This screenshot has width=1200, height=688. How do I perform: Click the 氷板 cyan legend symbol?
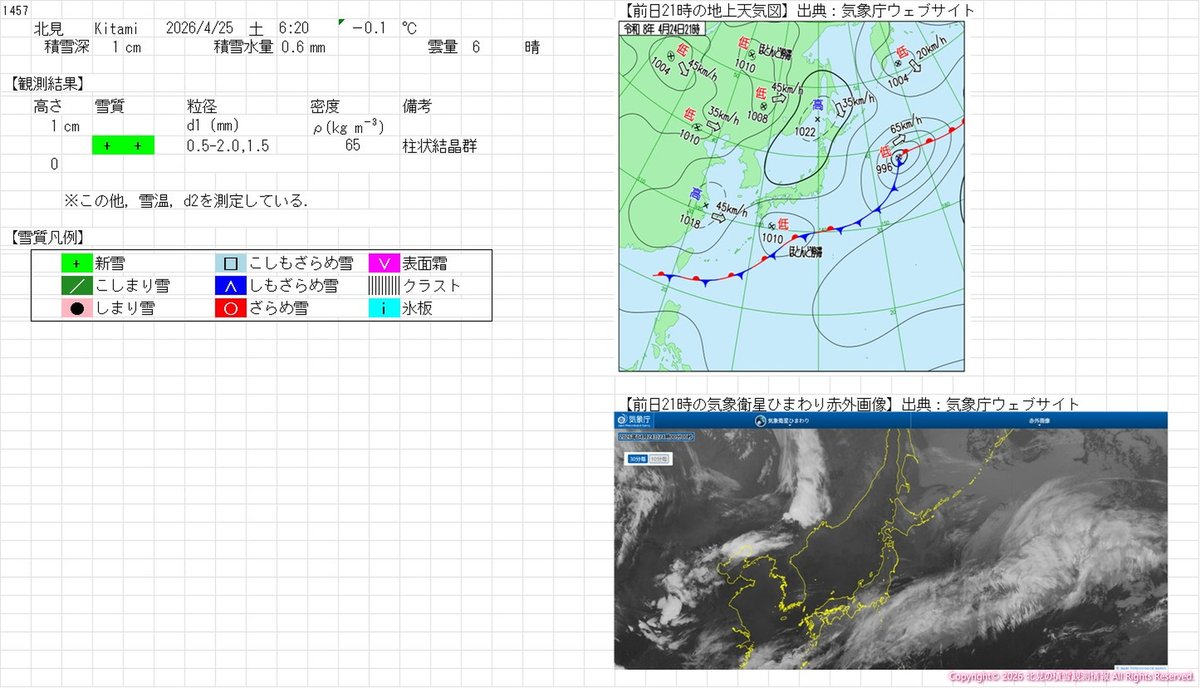381,308
